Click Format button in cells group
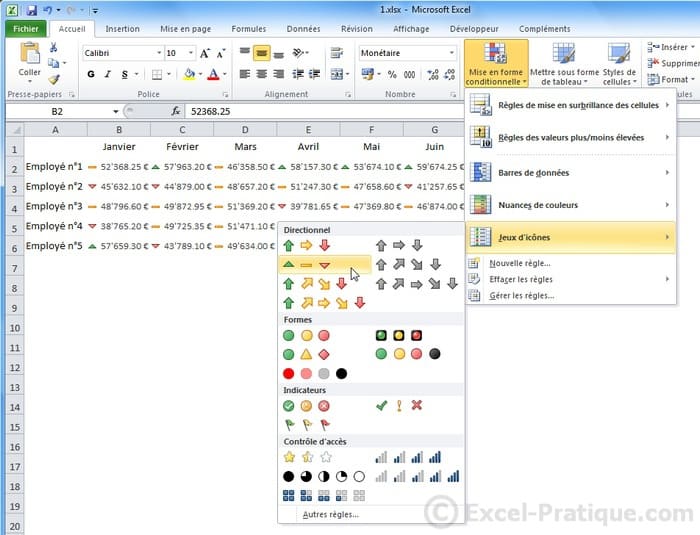The height and width of the screenshot is (535, 700). point(671,79)
